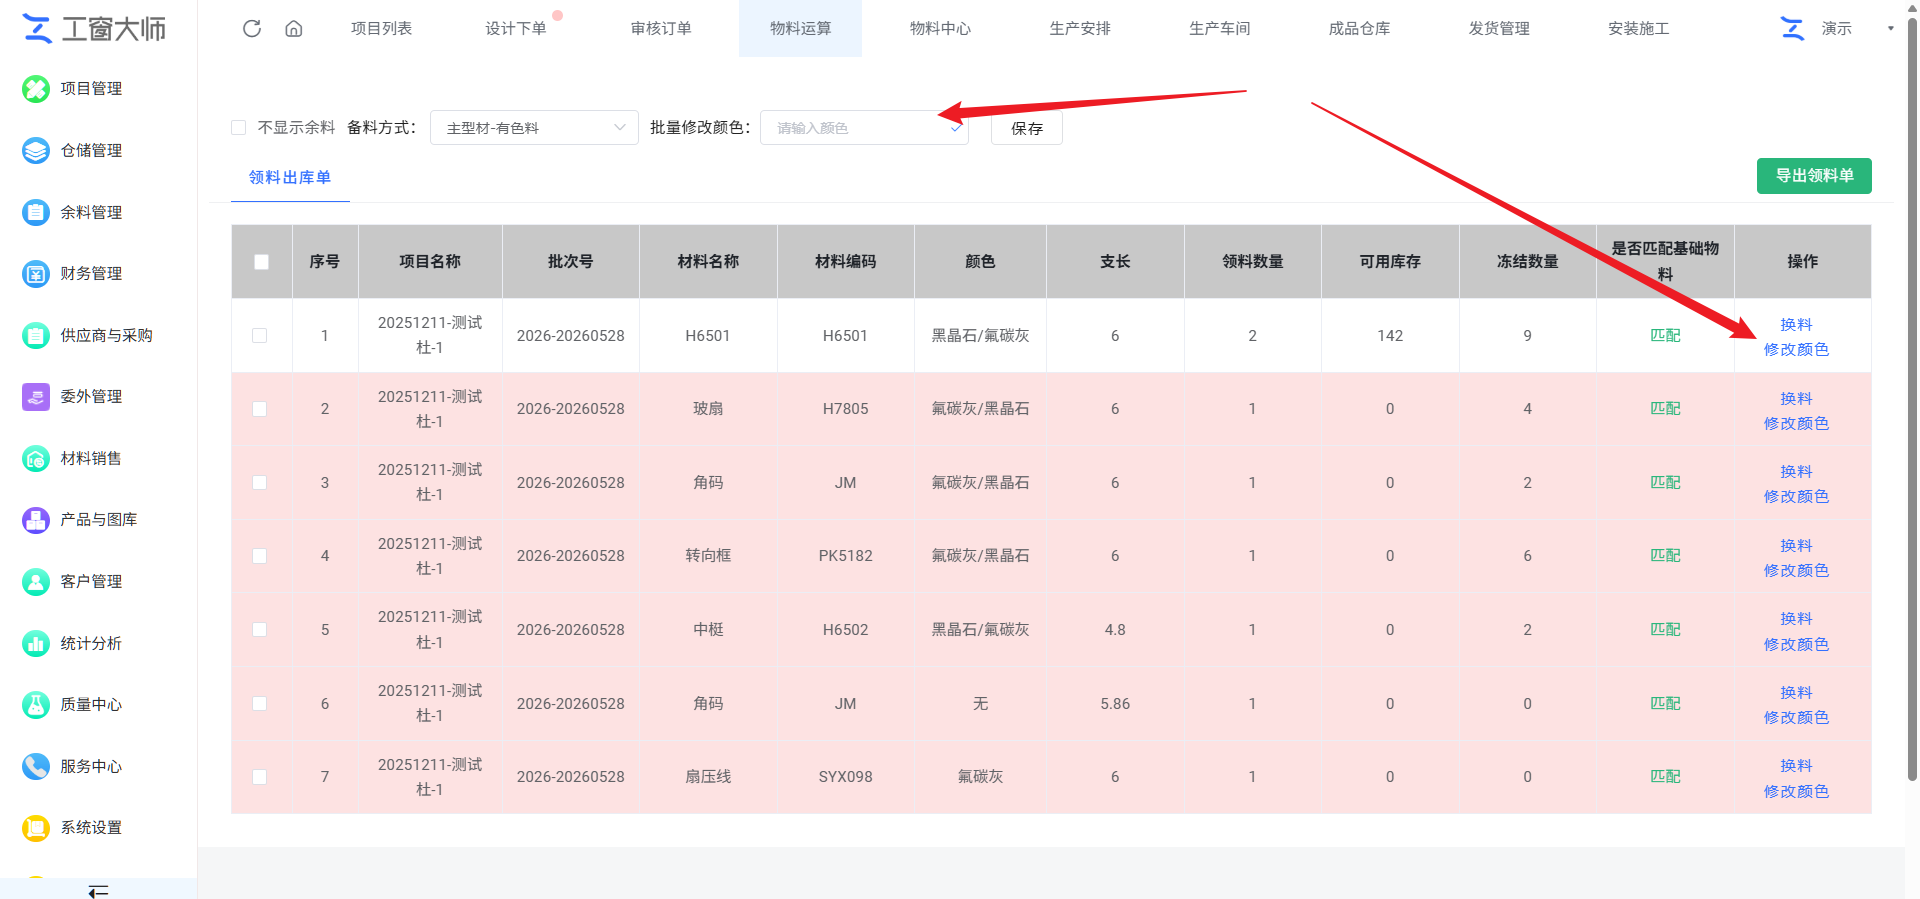Go to home via house icon
The width and height of the screenshot is (1920, 899).
click(x=294, y=28)
